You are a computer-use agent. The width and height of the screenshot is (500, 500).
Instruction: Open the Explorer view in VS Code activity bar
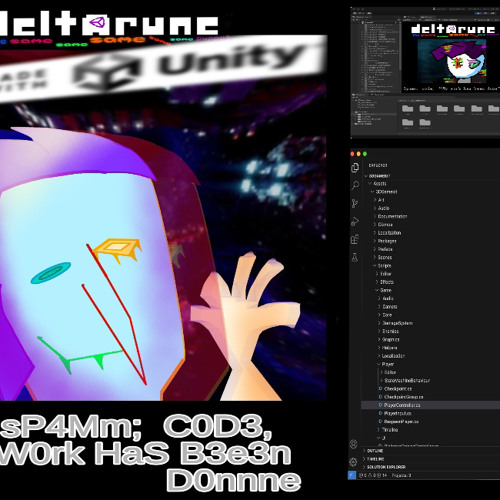click(355, 168)
